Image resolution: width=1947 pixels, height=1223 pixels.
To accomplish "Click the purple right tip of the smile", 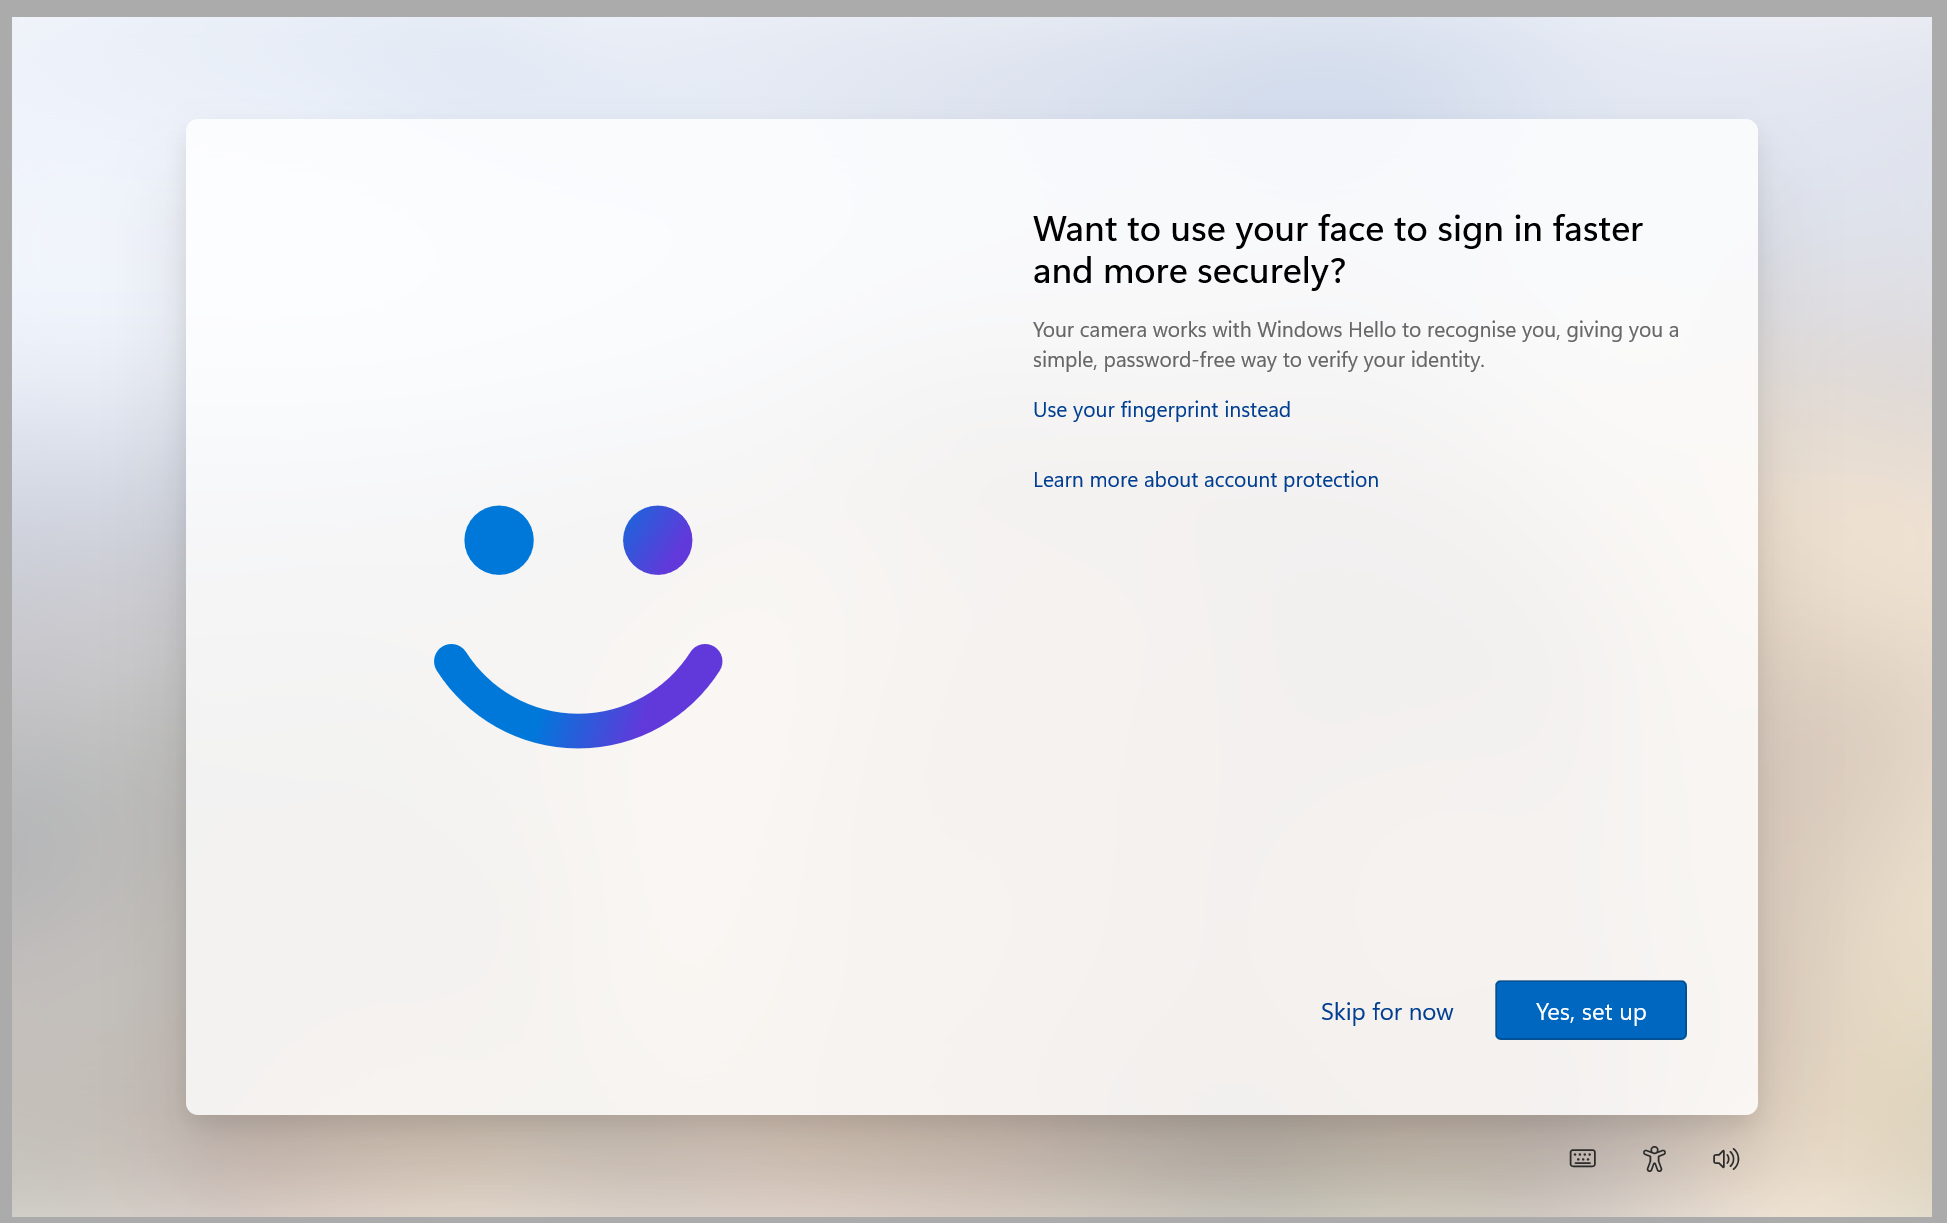I will (705, 660).
